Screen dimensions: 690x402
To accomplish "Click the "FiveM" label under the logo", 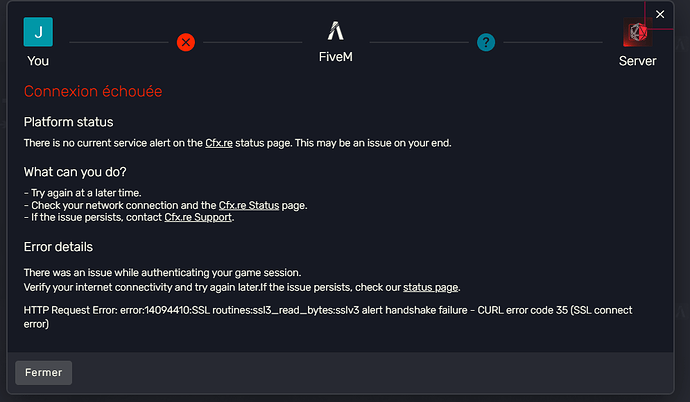I will click(335, 59).
